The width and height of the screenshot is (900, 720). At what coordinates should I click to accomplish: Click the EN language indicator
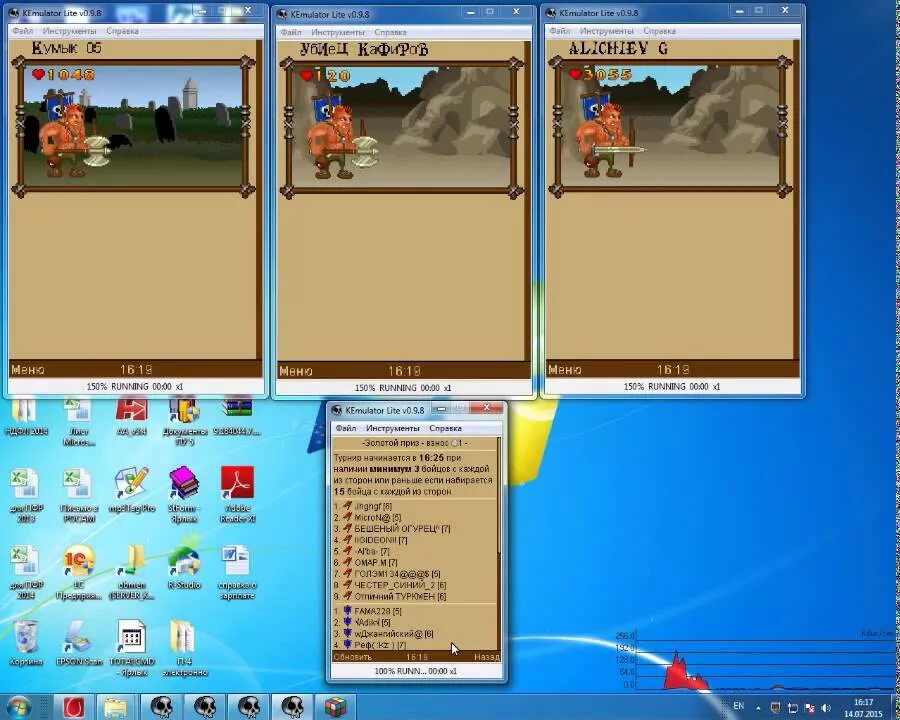pyautogui.click(x=739, y=706)
